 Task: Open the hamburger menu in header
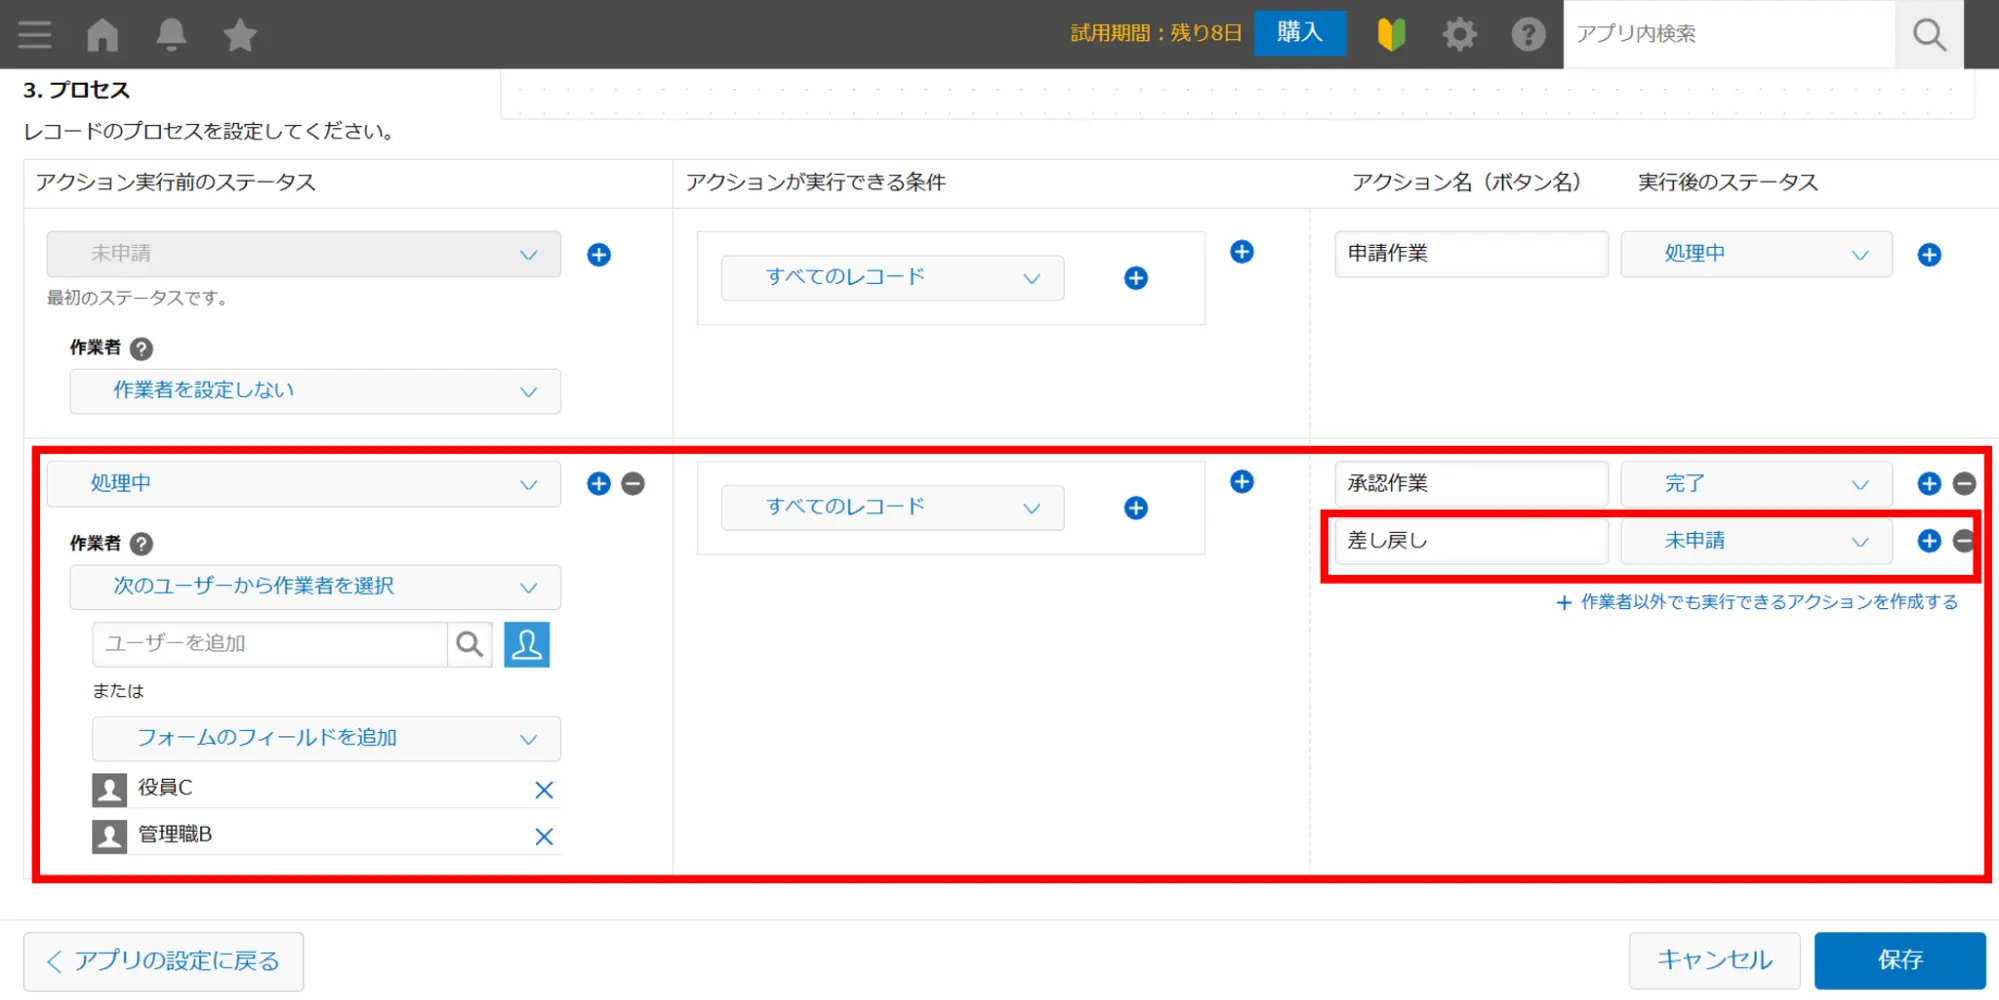click(x=34, y=35)
